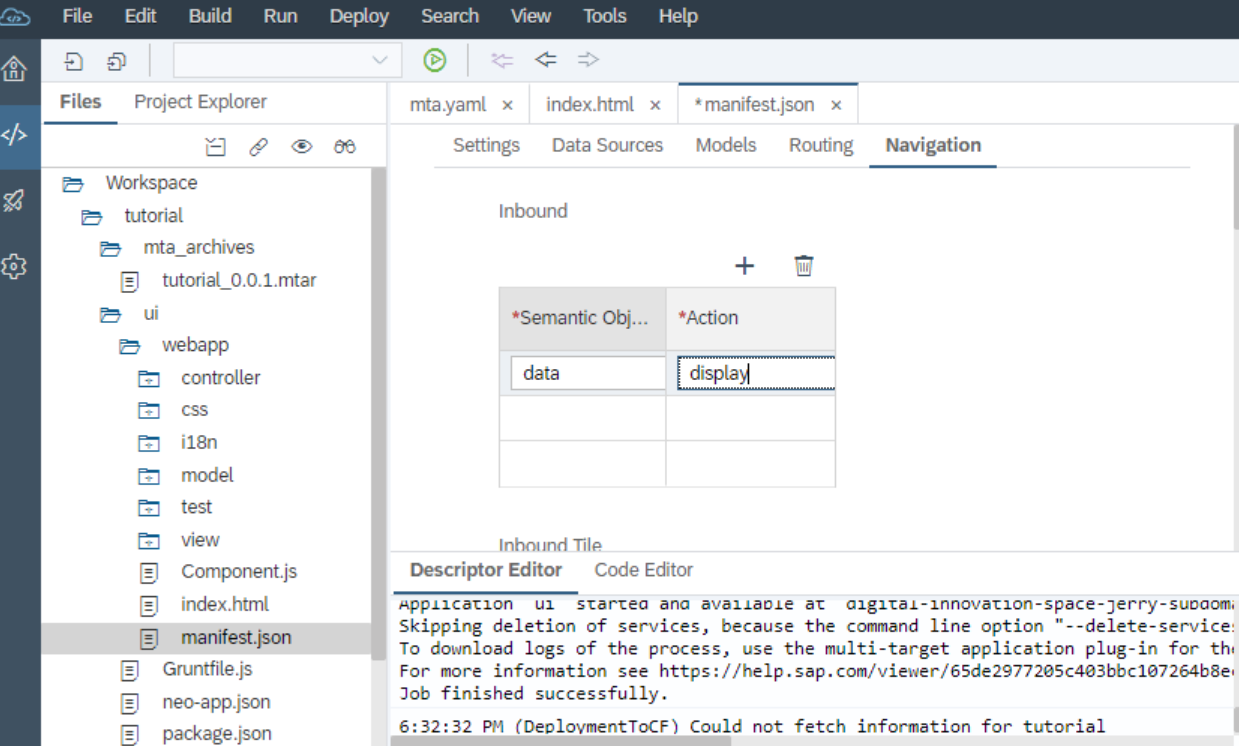
Task: Open Preferences gear icon in left sidebar
Action: tap(14, 266)
